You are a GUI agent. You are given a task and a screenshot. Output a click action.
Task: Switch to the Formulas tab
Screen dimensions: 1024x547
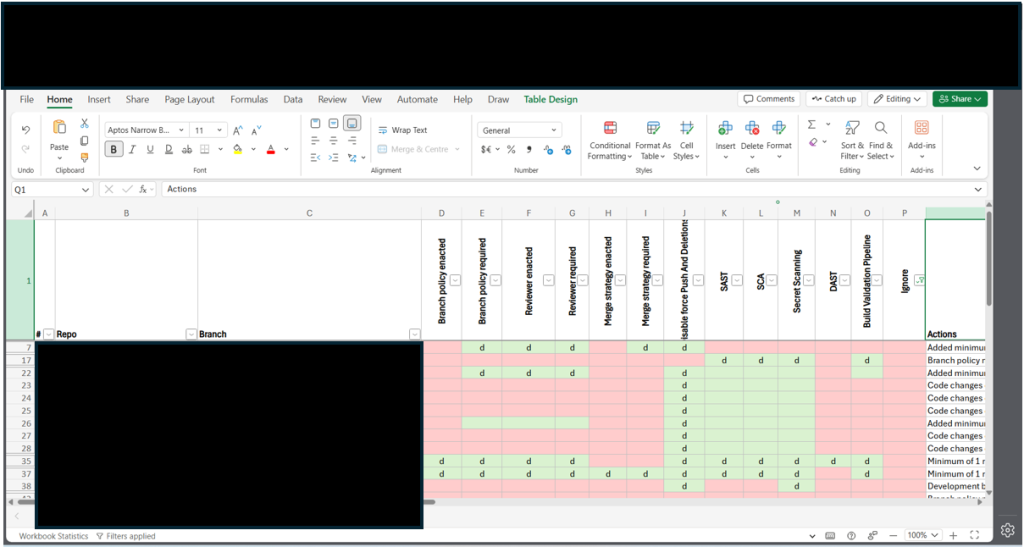[249, 99]
